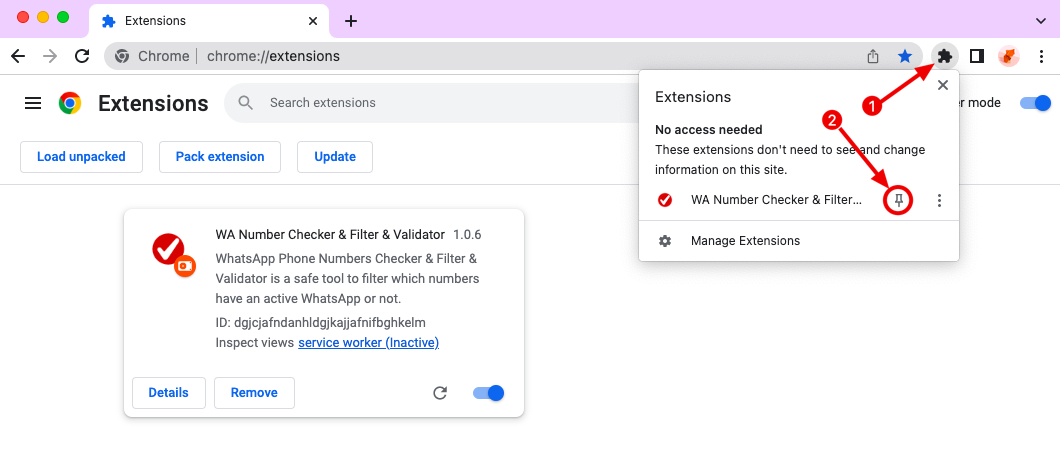Reload the WA Number Checker extension
The width and height of the screenshot is (1060, 466).
coord(440,393)
